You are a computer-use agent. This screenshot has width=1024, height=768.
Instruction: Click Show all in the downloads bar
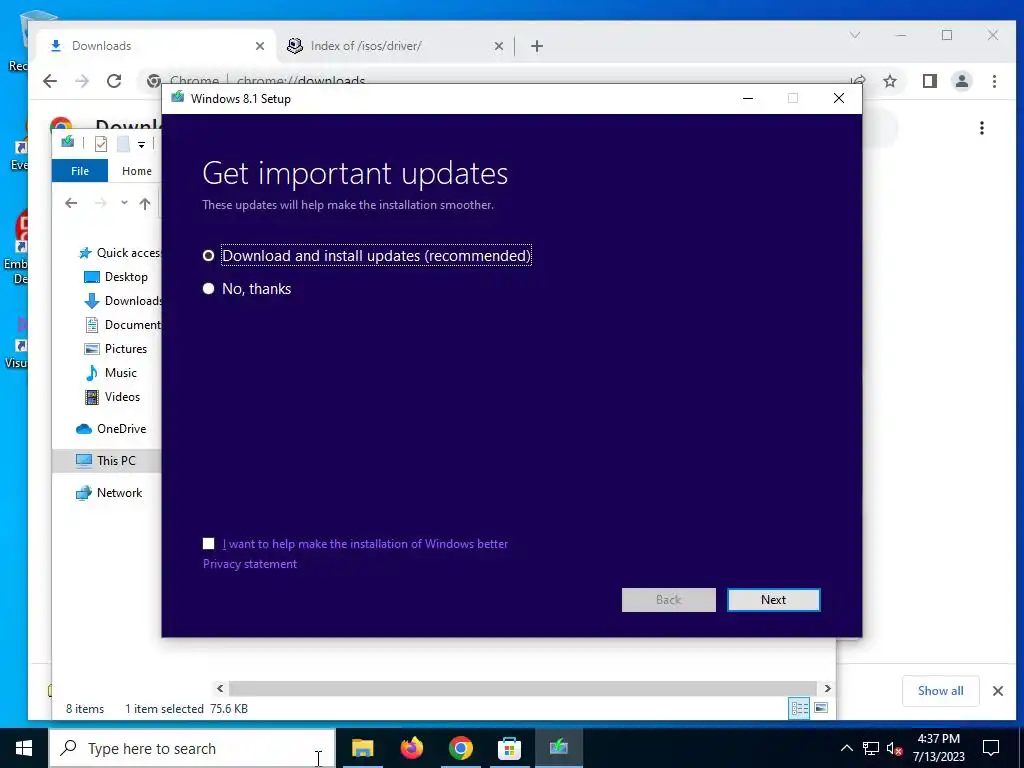tap(940, 690)
